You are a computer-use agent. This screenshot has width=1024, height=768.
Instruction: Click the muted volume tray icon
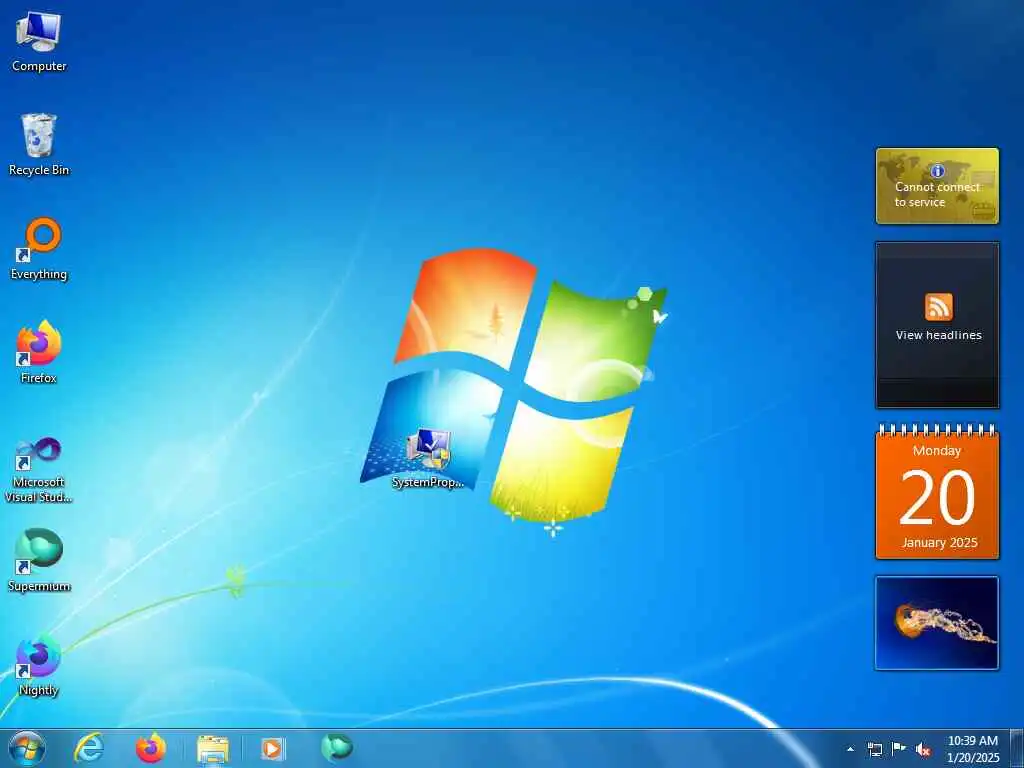point(923,749)
